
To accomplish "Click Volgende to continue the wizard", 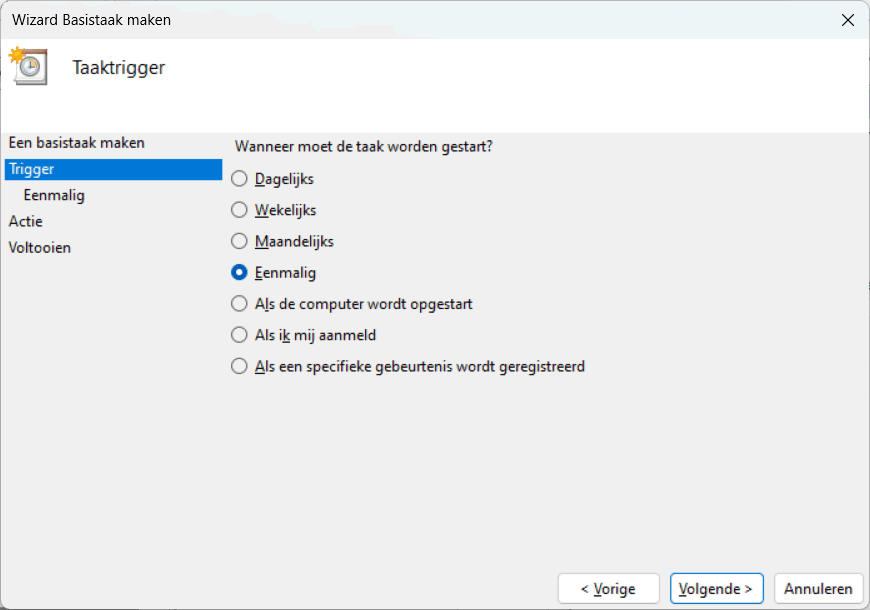I will click(x=717, y=589).
